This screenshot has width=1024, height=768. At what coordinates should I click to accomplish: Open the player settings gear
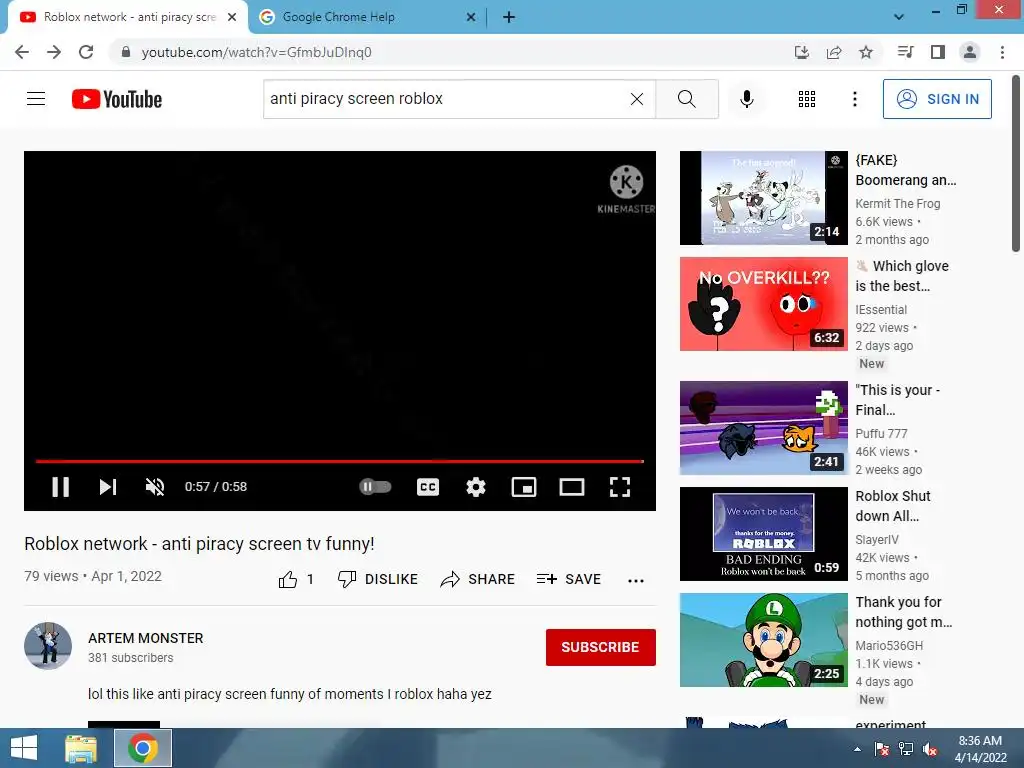click(475, 487)
